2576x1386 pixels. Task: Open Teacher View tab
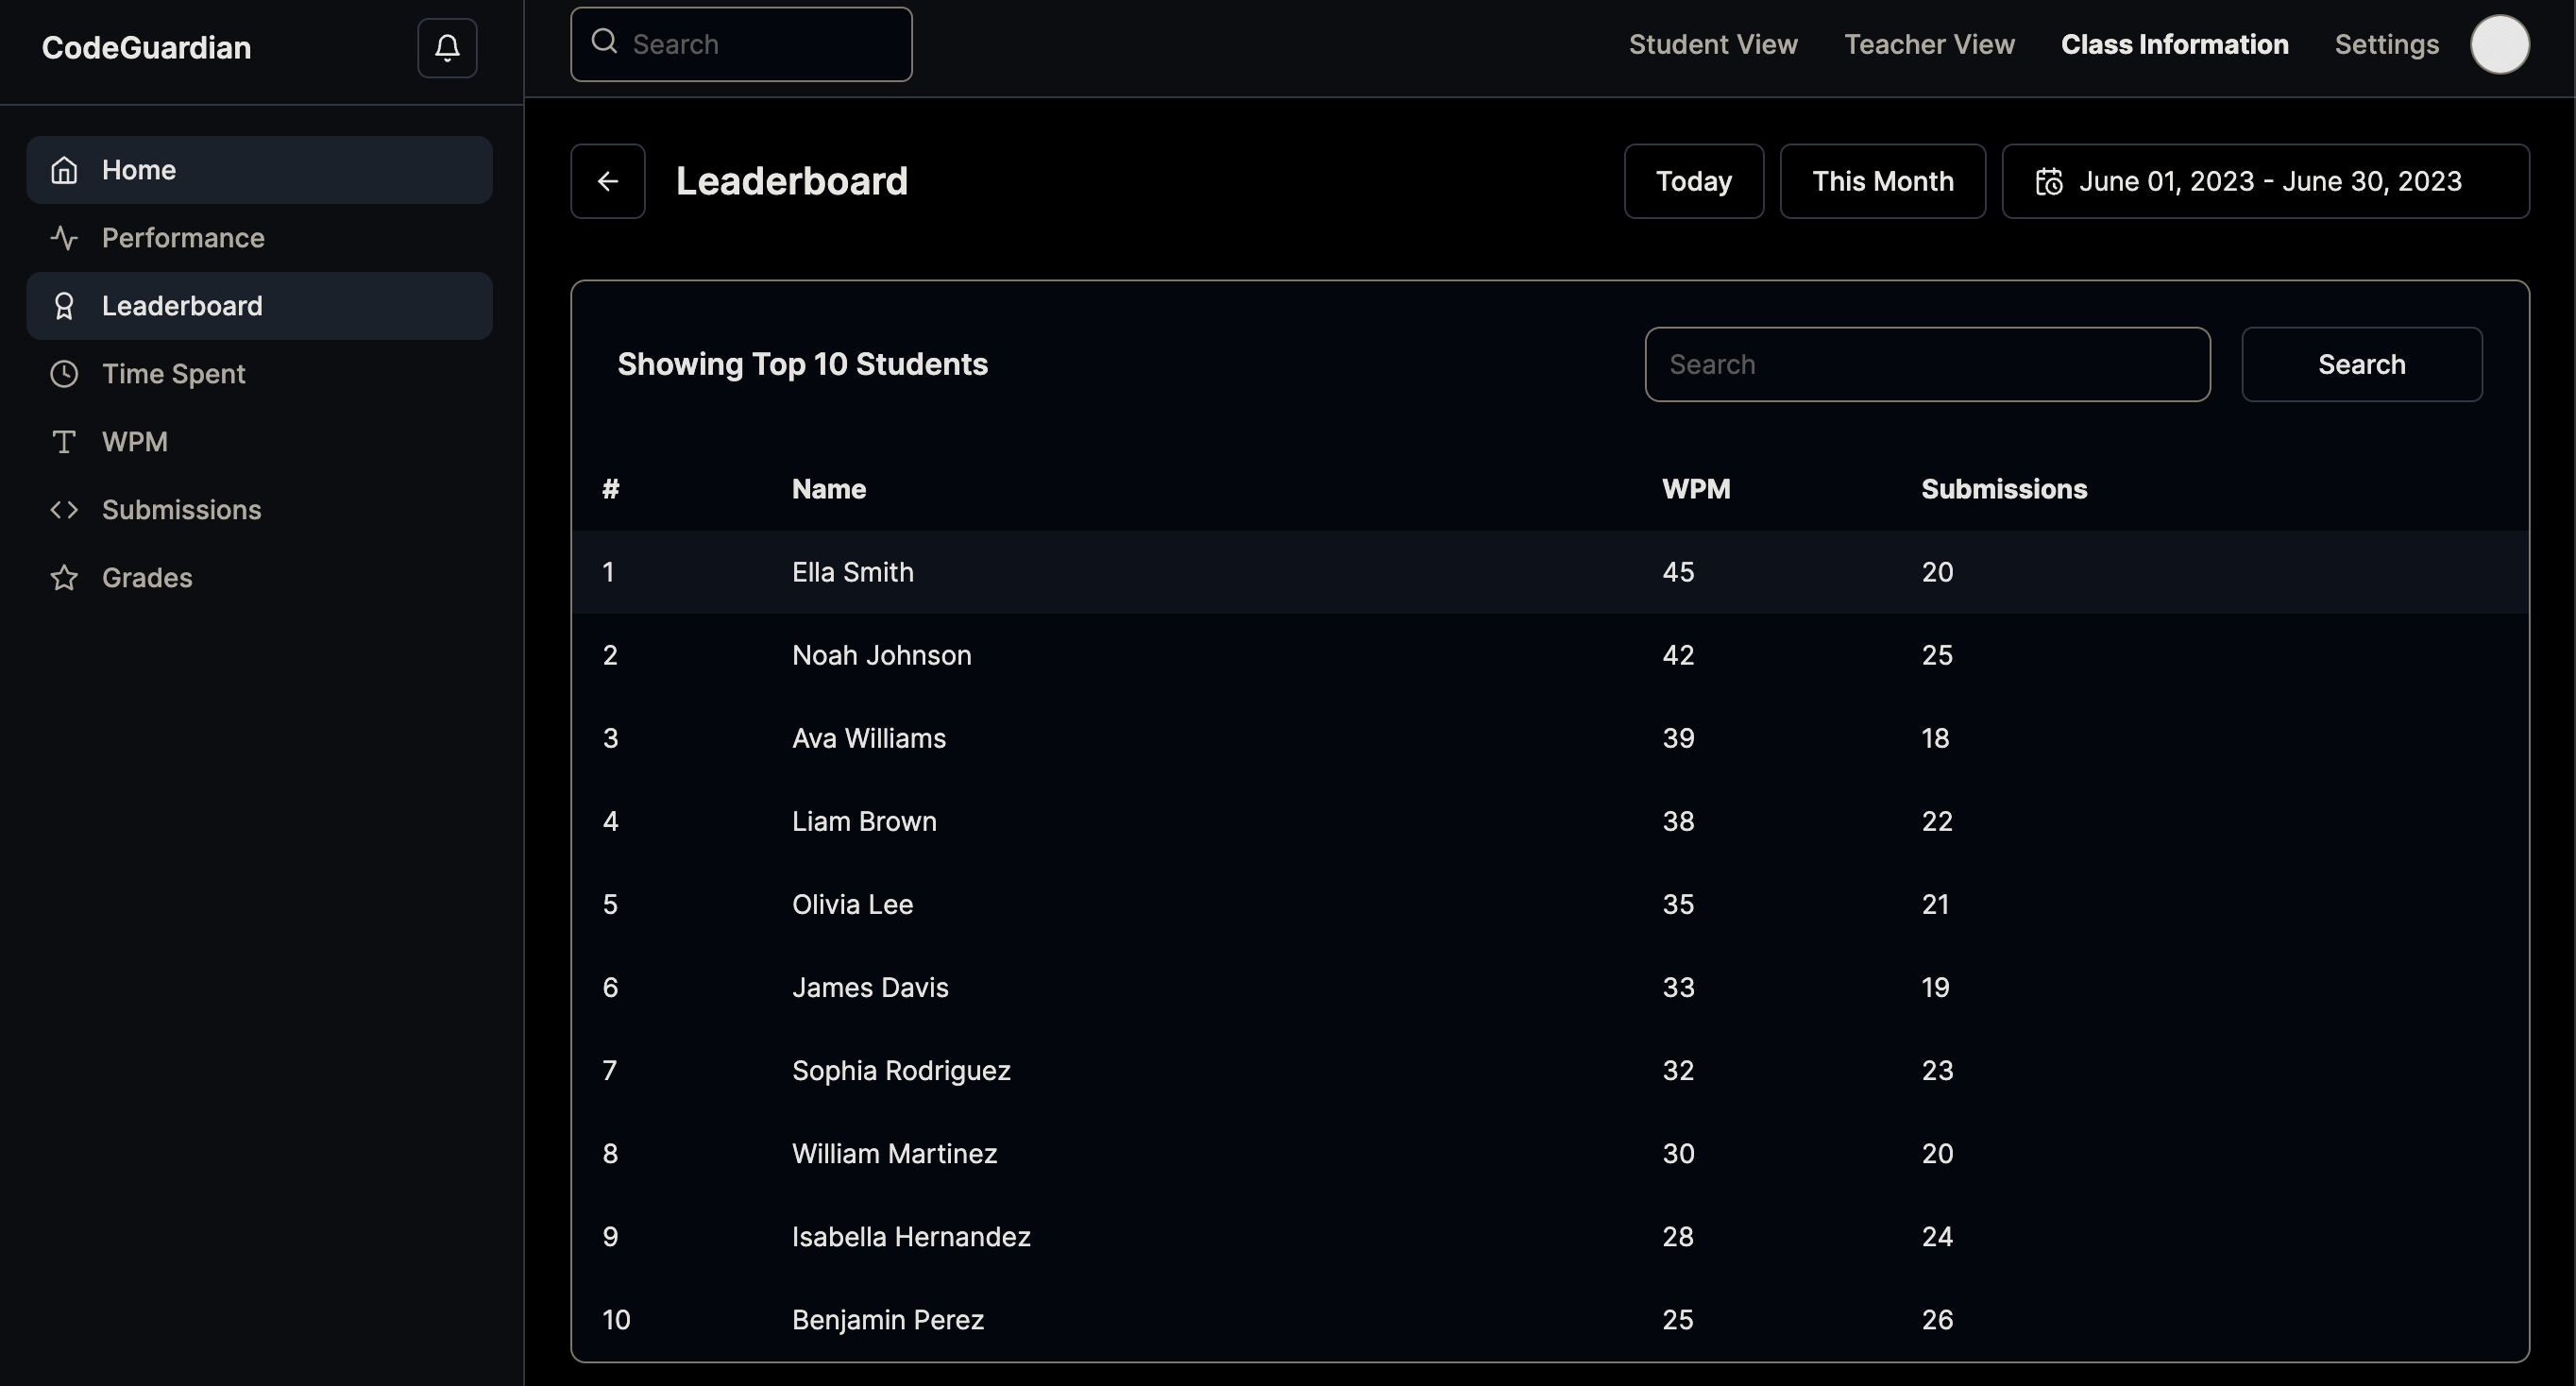coord(1928,44)
